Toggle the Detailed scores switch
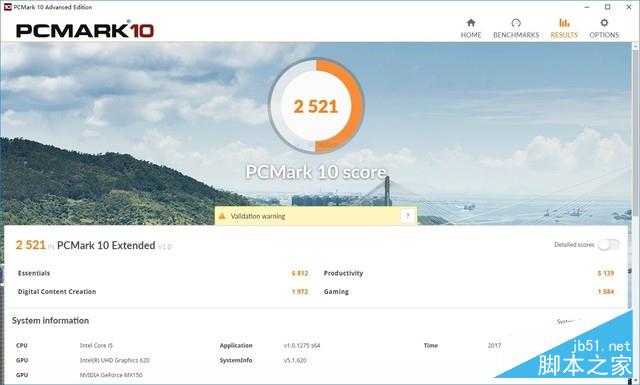Image resolution: width=640 pixels, height=385 pixels. coord(608,245)
